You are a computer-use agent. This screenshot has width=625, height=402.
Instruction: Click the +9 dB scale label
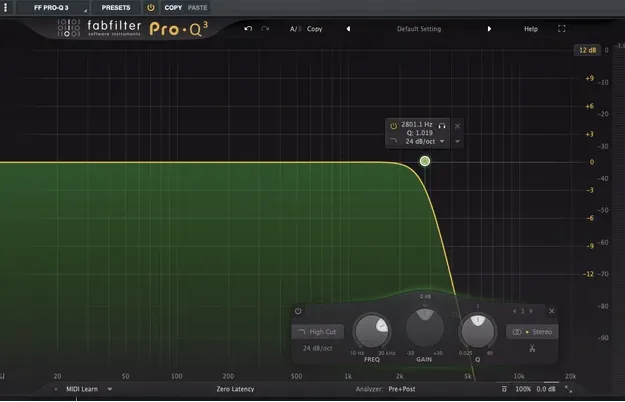tap(590, 78)
